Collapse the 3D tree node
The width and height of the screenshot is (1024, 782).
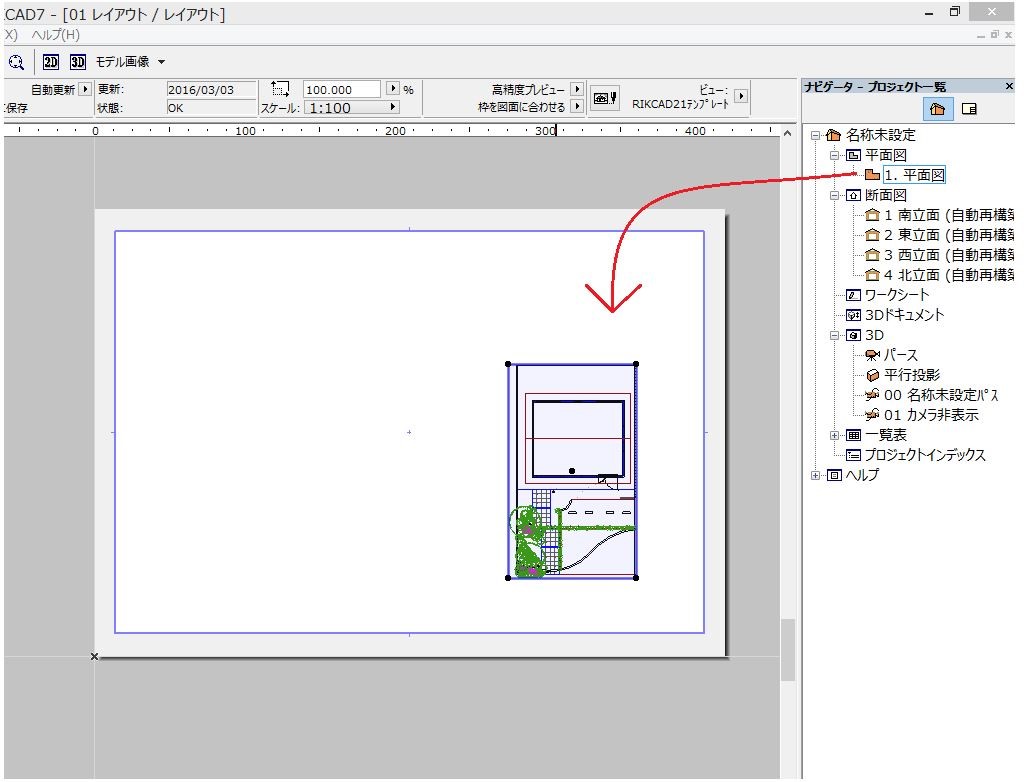(834, 335)
